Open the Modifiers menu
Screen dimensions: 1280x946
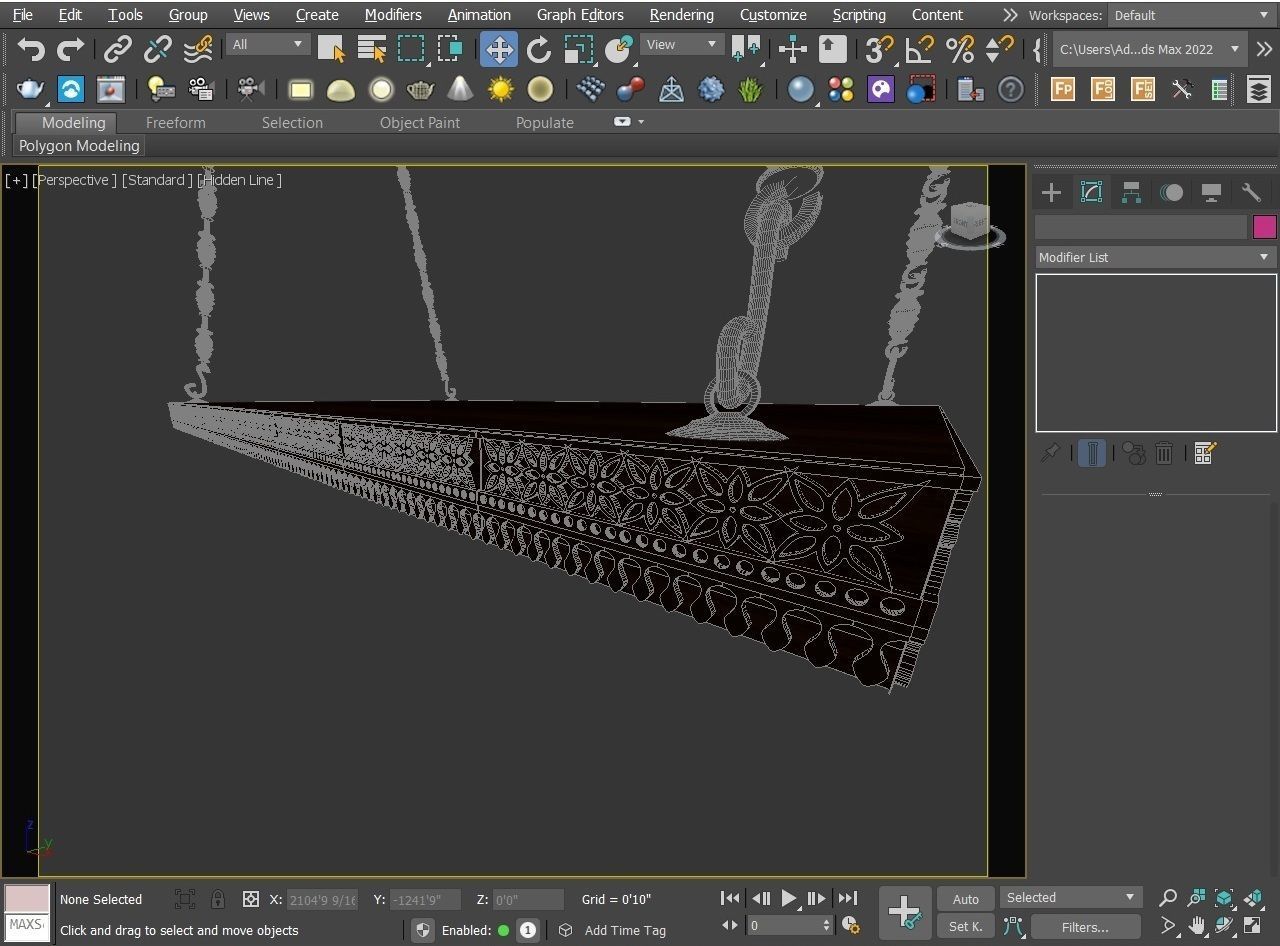[x=393, y=15]
